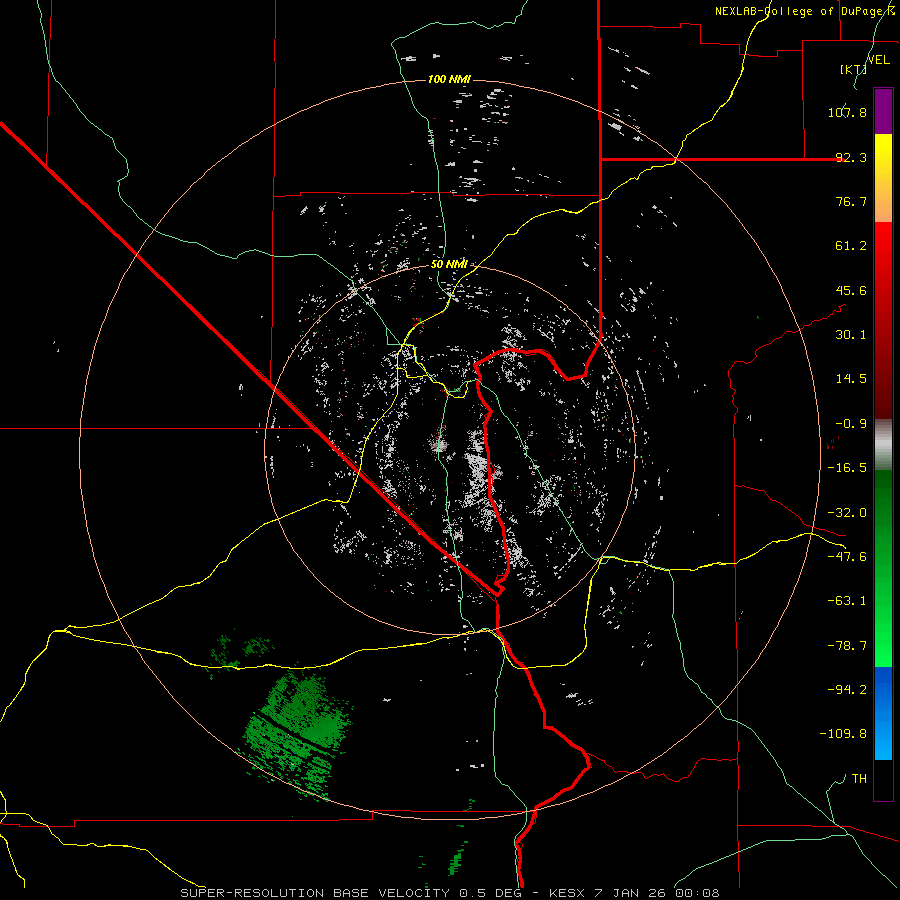This screenshot has height=900, width=900.
Task: Click the 30.1 velocity scale value
Action: pyautogui.click(x=851, y=335)
